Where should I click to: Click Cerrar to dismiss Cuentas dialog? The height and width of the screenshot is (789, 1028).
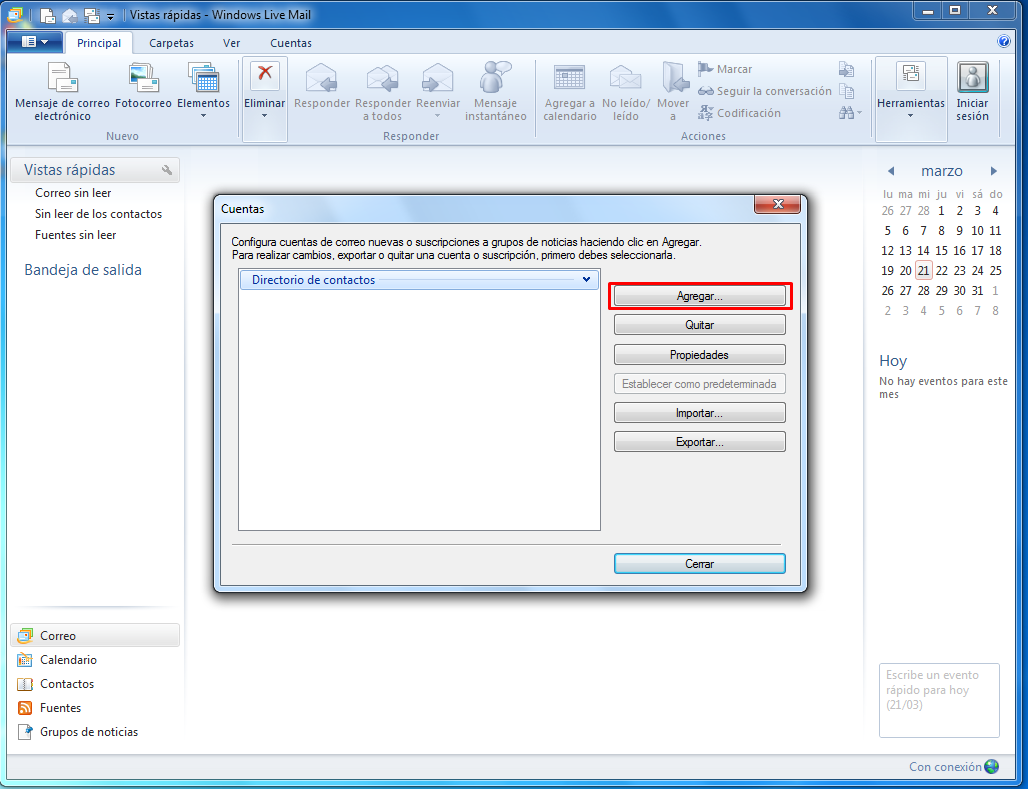(x=700, y=564)
